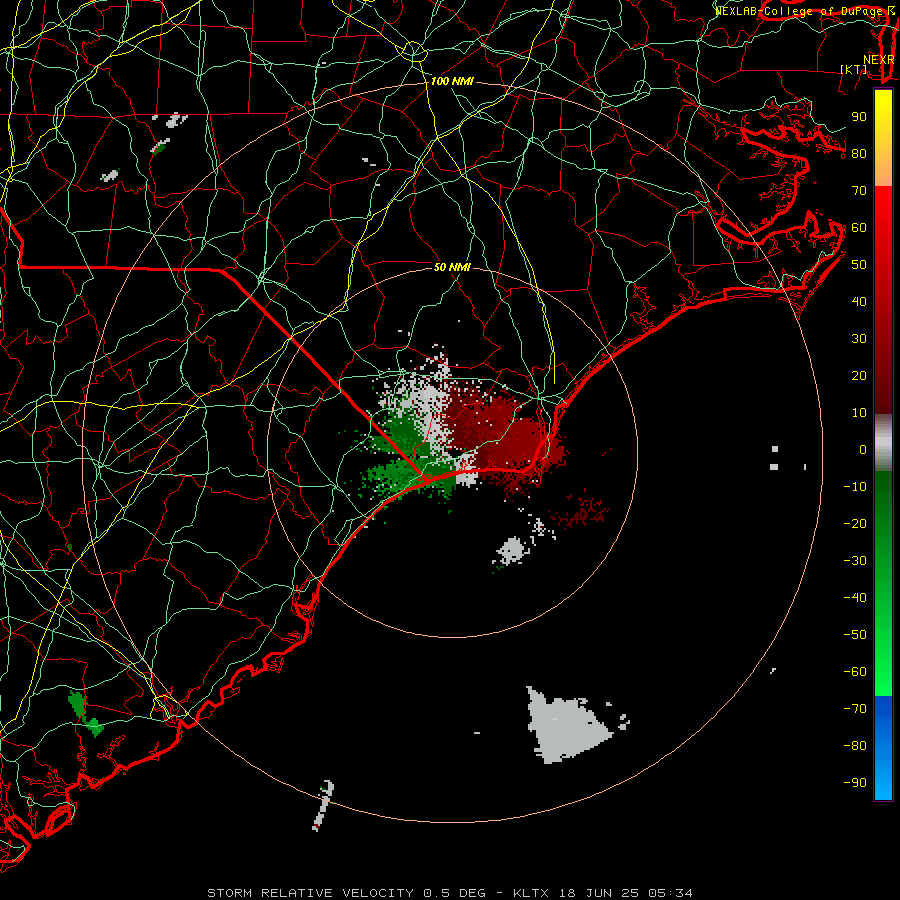Click the large gray offshore echo south
This screenshot has width=900, height=900.
pyautogui.click(x=565, y=728)
